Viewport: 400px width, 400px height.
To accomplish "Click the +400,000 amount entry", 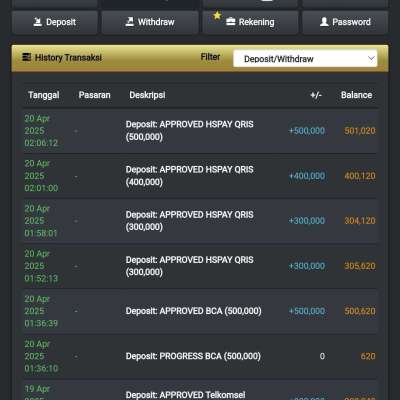I will click(307, 176).
